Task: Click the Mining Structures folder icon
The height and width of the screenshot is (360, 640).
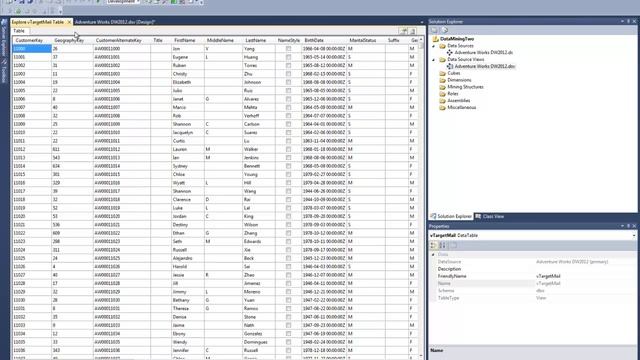Action: coord(442,87)
